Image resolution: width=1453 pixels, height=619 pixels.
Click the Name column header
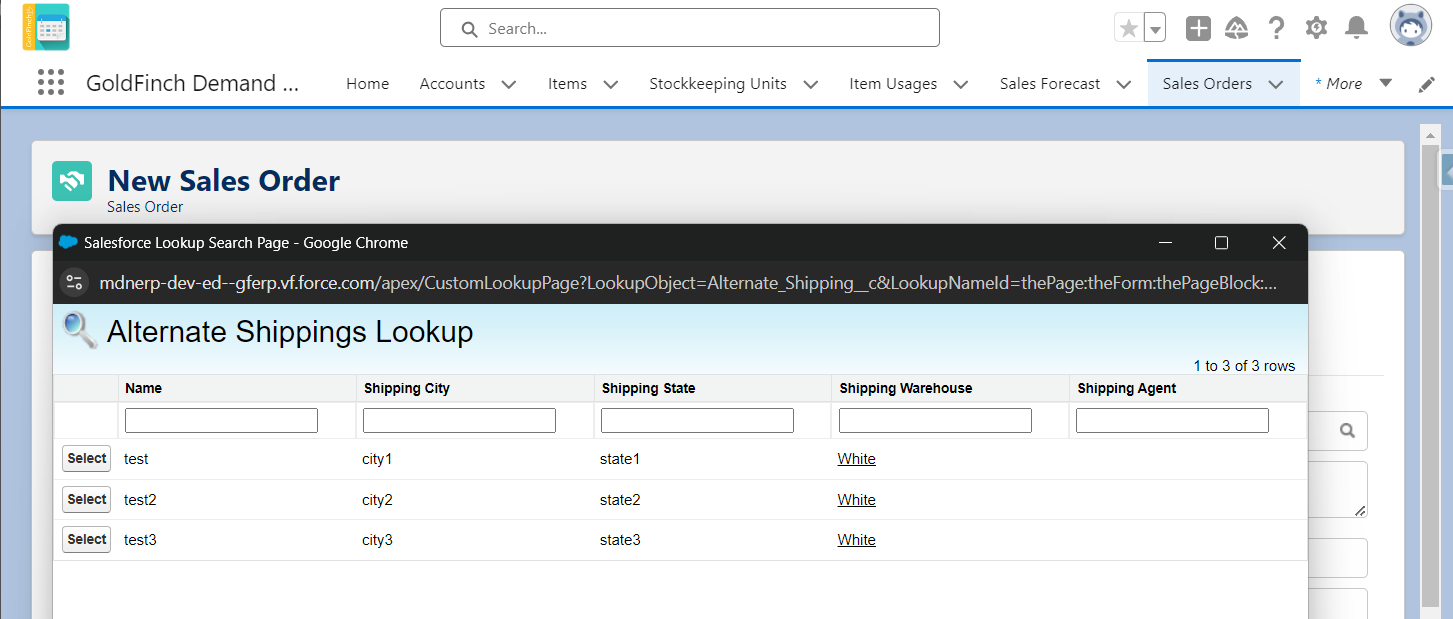pyautogui.click(x=144, y=388)
